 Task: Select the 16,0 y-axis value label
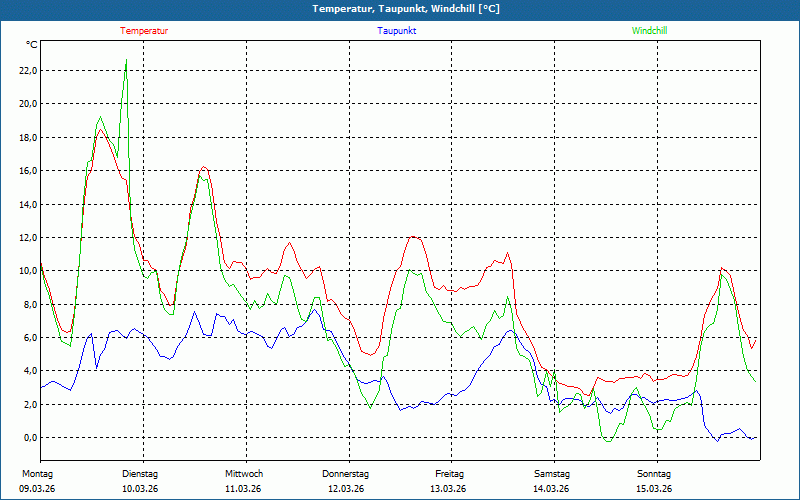click(x=27, y=171)
